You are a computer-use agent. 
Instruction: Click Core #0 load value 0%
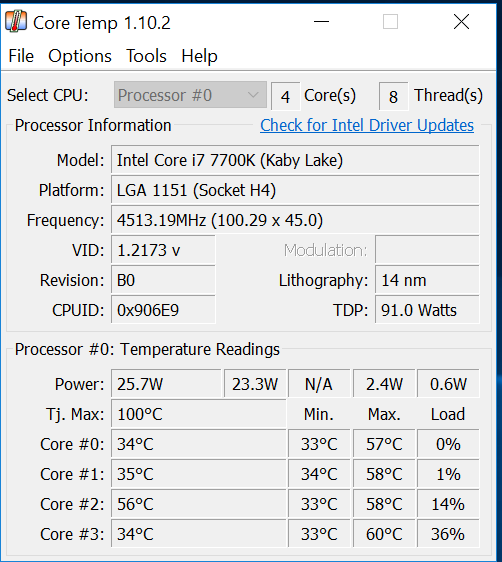pyautogui.click(x=448, y=444)
